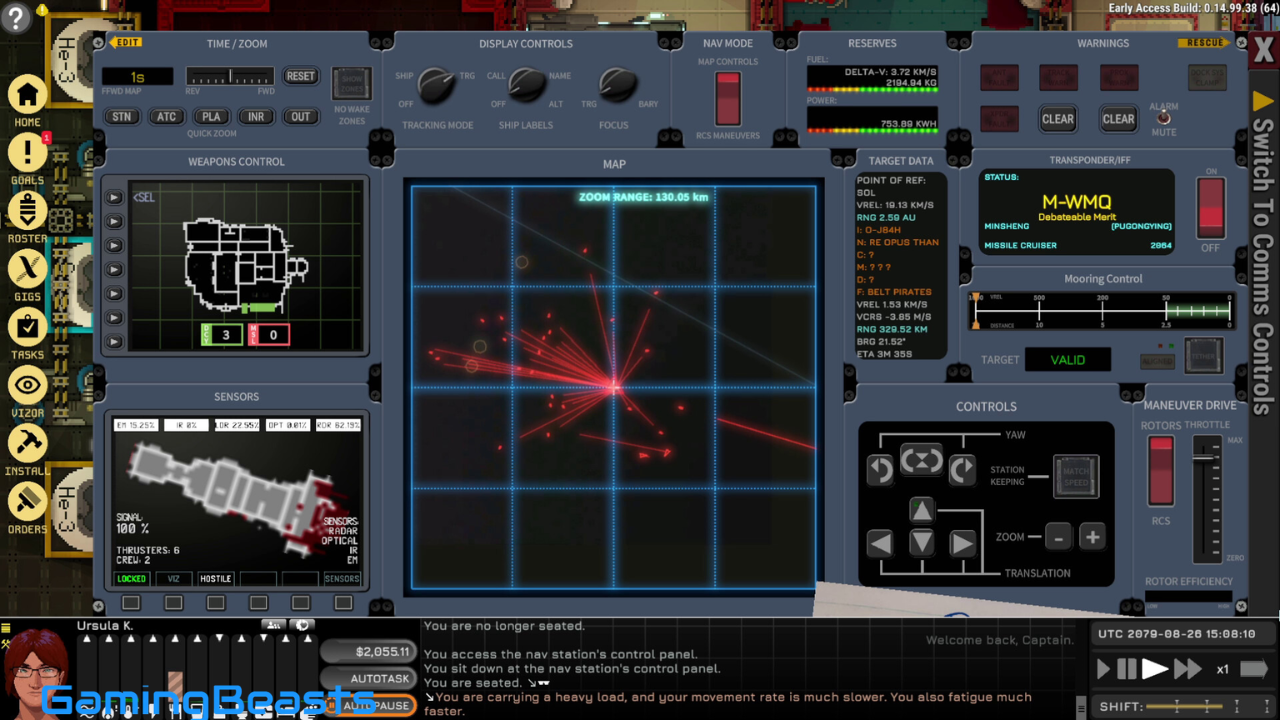
Task: Open the Home sidebar icon
Action: (x=28, y=95)
